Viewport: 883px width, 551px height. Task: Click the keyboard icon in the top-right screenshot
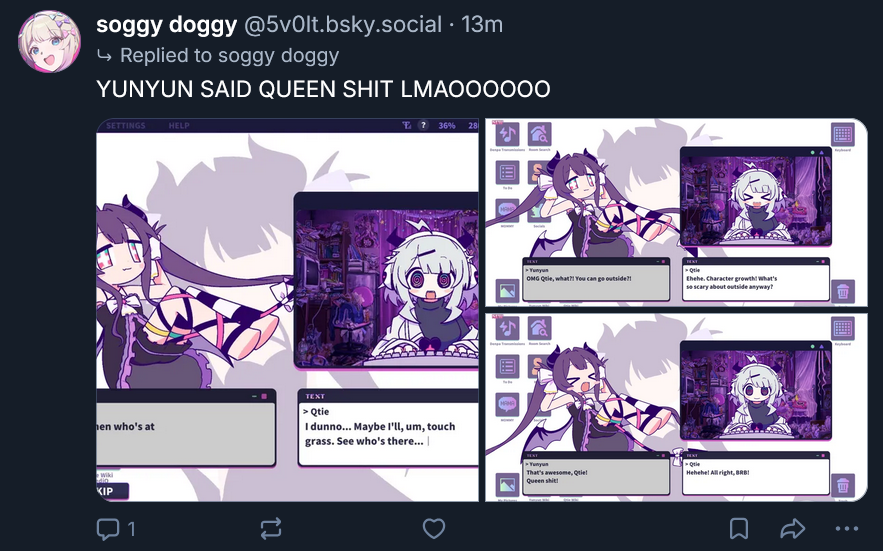point(842,135)
